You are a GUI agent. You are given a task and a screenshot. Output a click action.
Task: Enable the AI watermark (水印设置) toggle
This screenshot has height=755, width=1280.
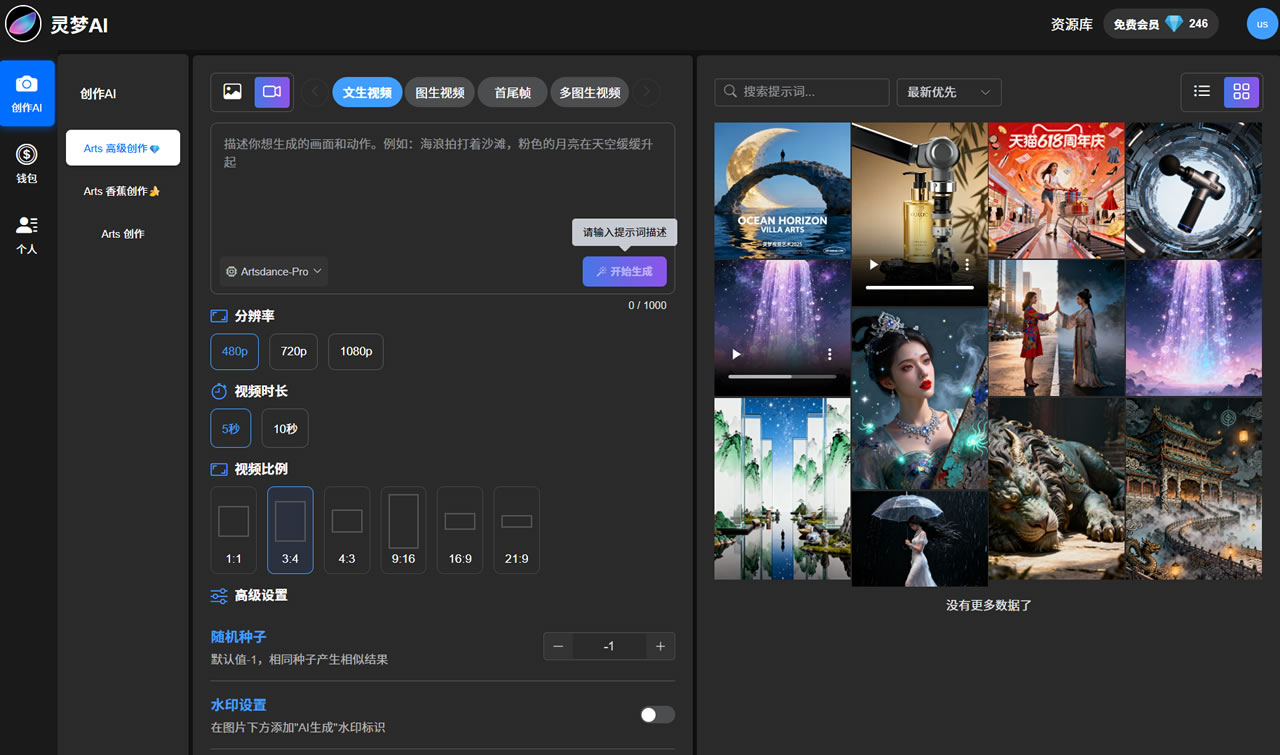coord(657,714)
